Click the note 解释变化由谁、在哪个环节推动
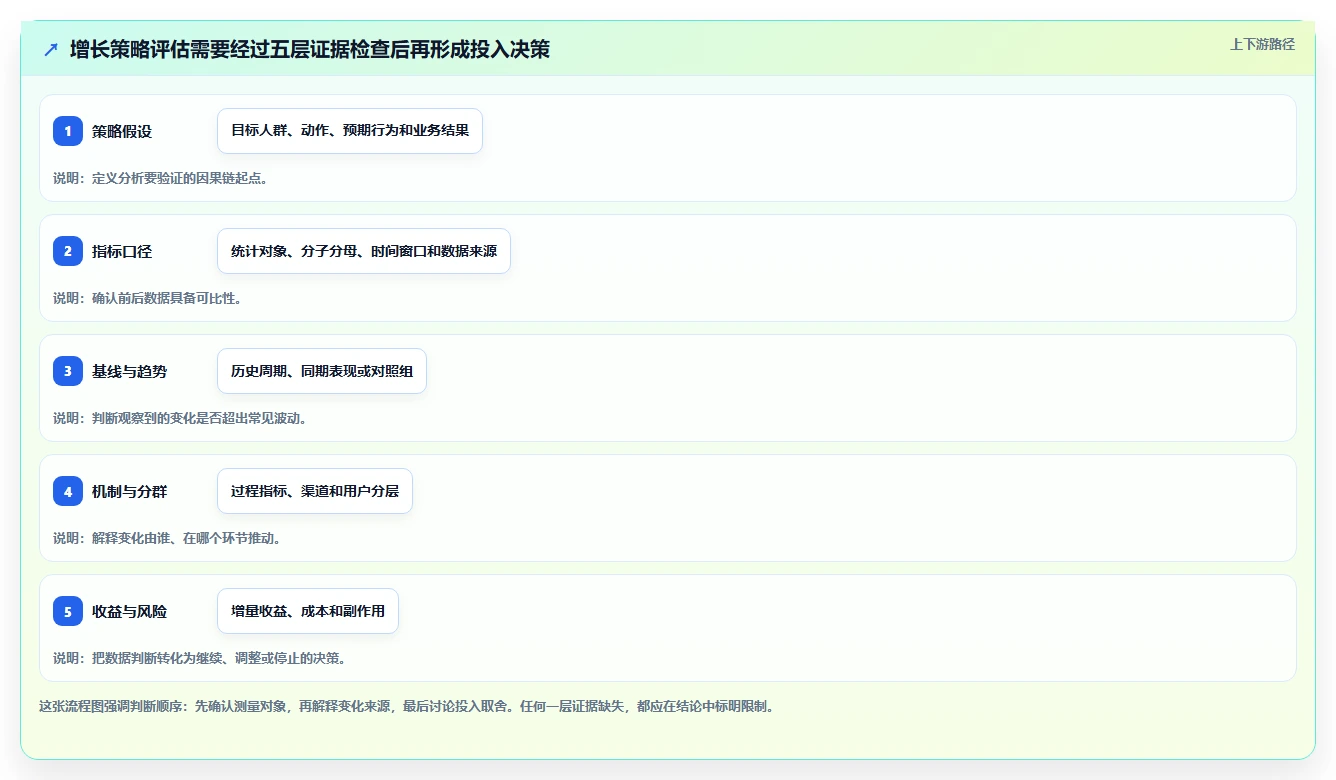The width and height of the screenshot is (1336, 780). [x=167, y=538]
